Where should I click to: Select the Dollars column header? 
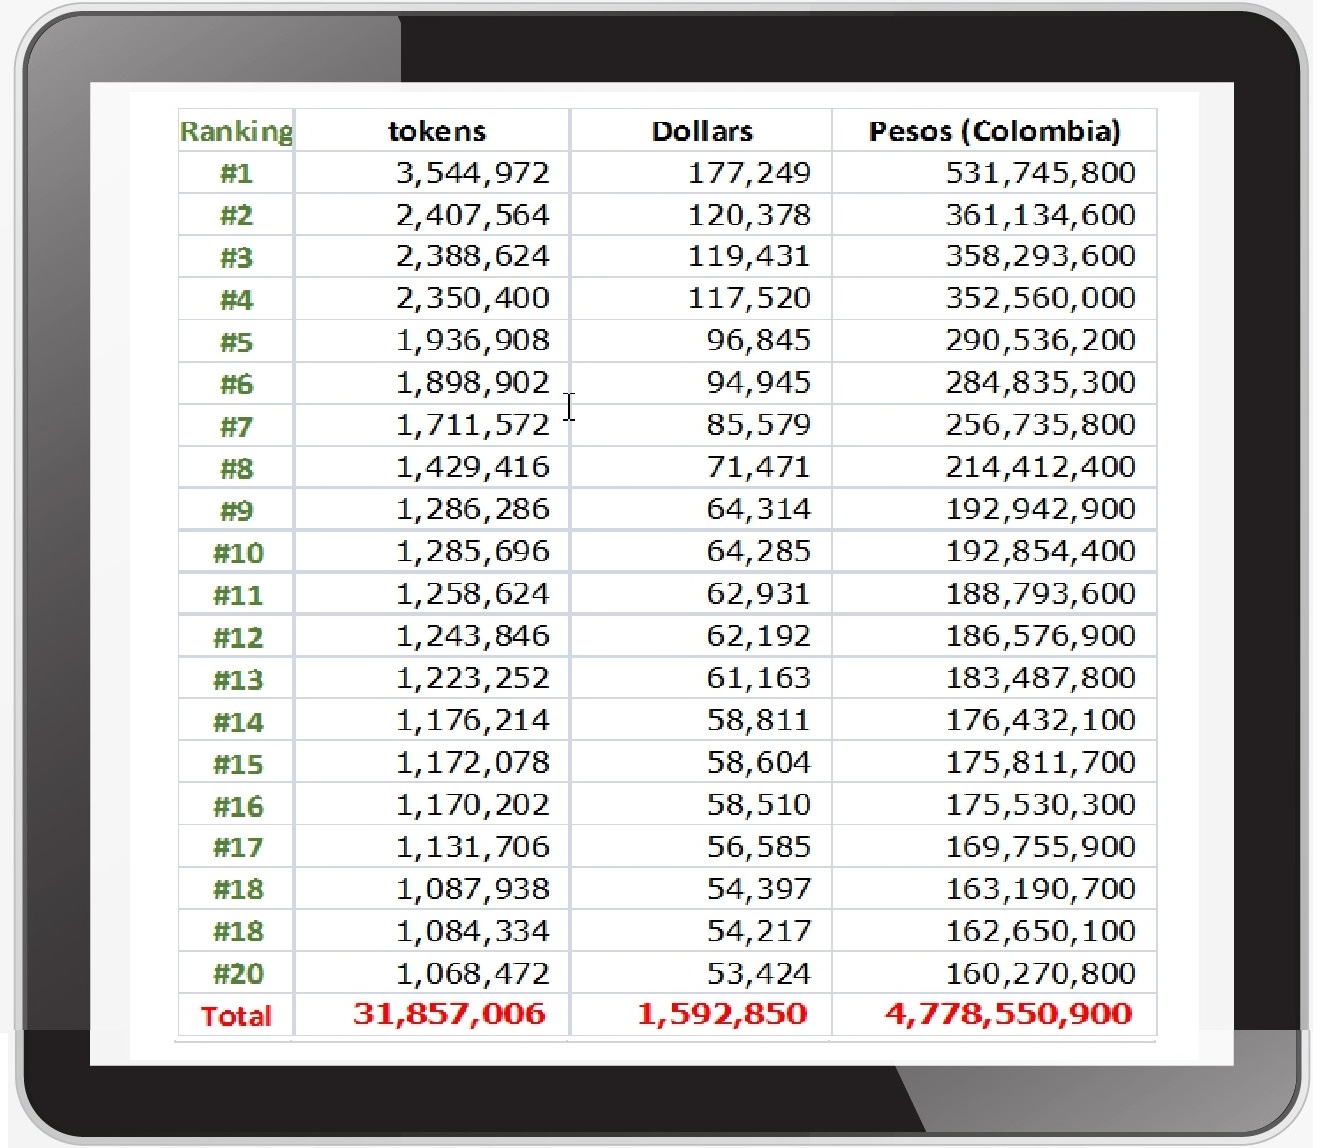click(702, 131)
